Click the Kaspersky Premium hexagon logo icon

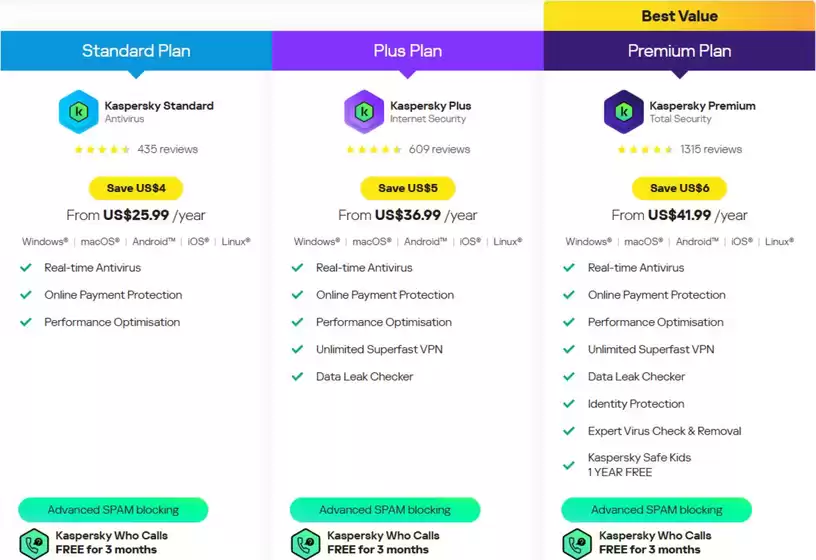pyautogui.click(x=624, y=112)
